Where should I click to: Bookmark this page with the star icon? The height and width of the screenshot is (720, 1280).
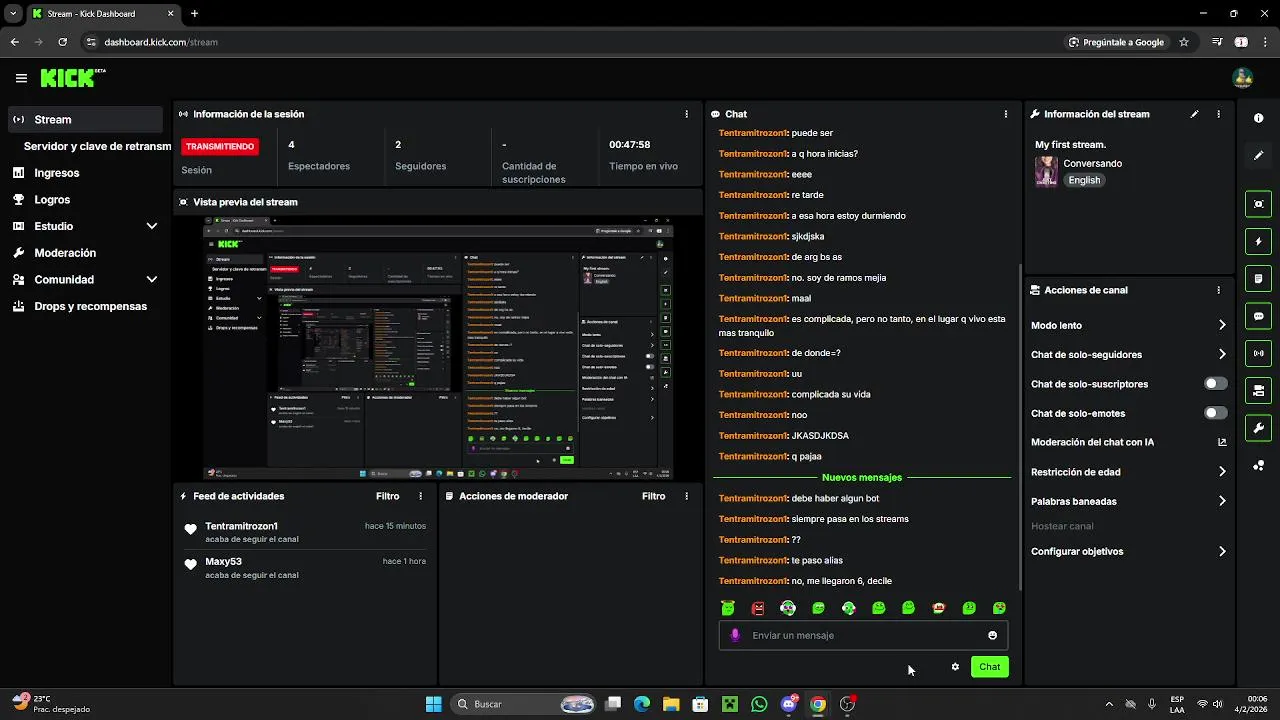(x=1184, y=42)
